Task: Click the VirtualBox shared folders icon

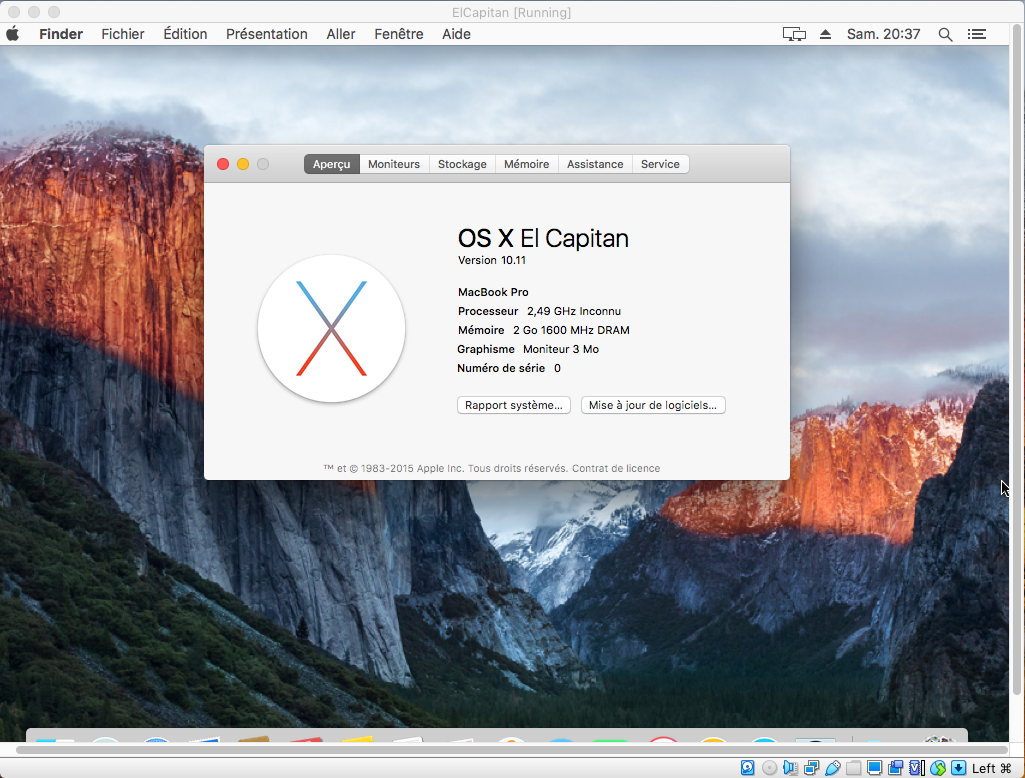Action: click(854, 768)
